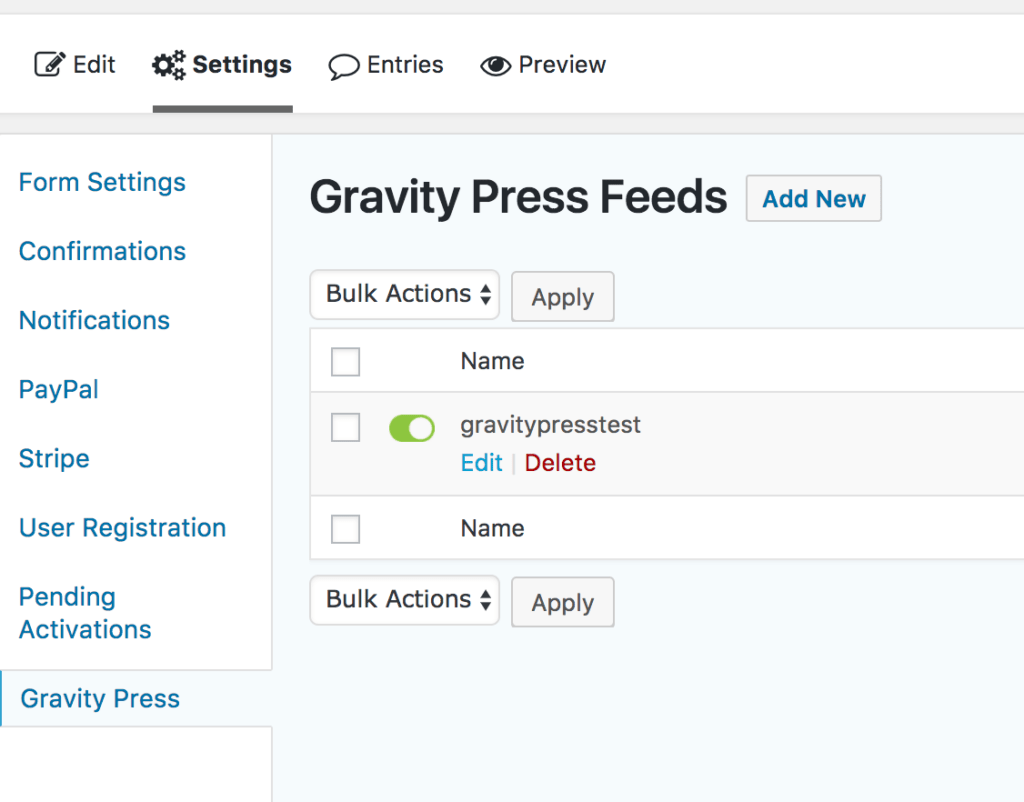Check select-all checkbox in table footer
Image resolution: width=1024 pixels, height=802 pixels.
[x=345, y=529]
